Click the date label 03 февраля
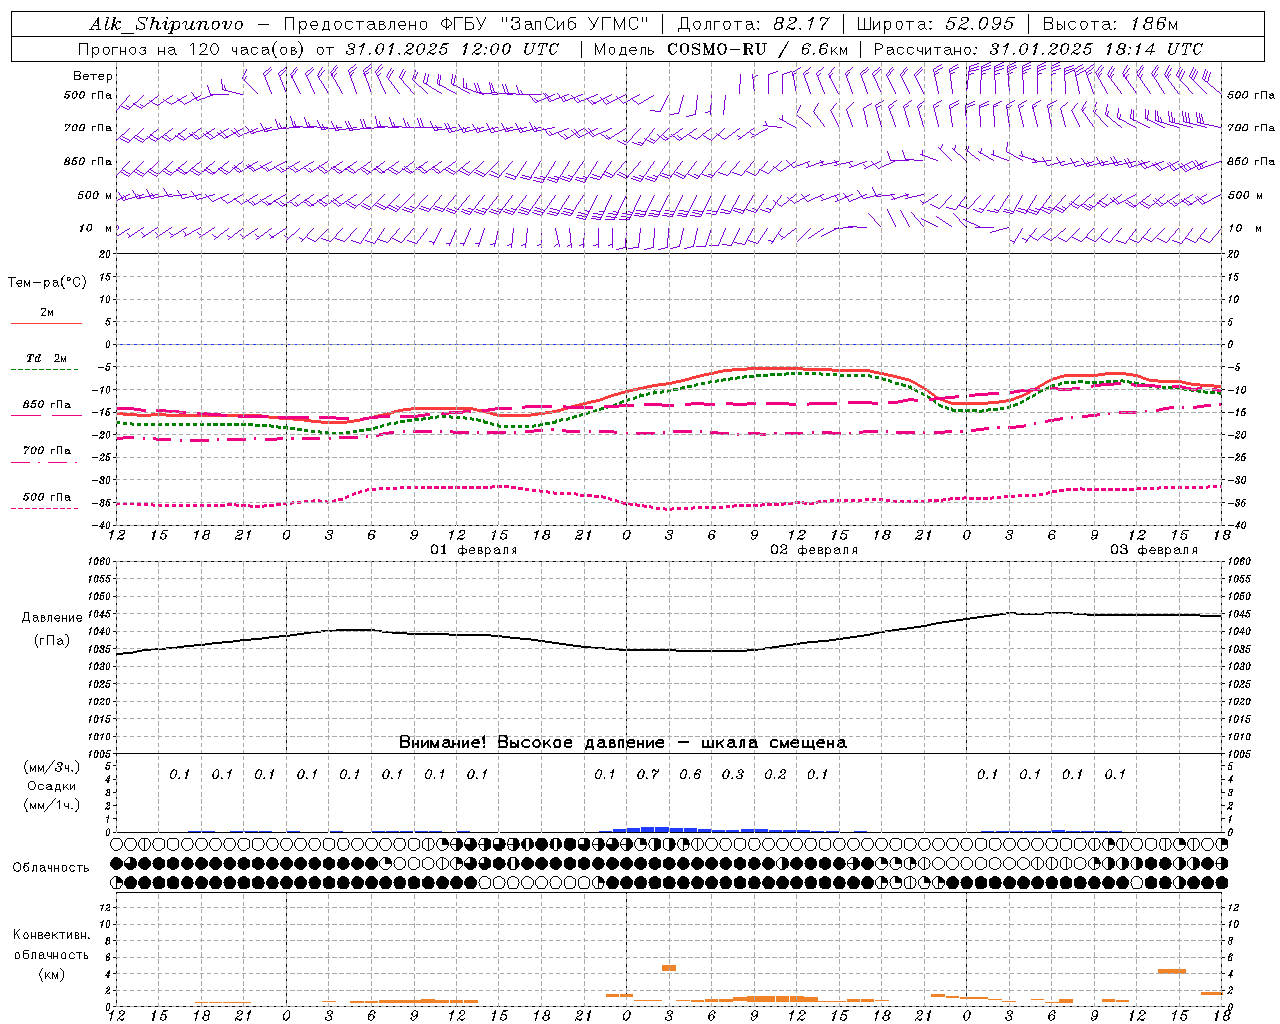The width and height of the screenshot is (1280, 1024). tap(1154, 550)
